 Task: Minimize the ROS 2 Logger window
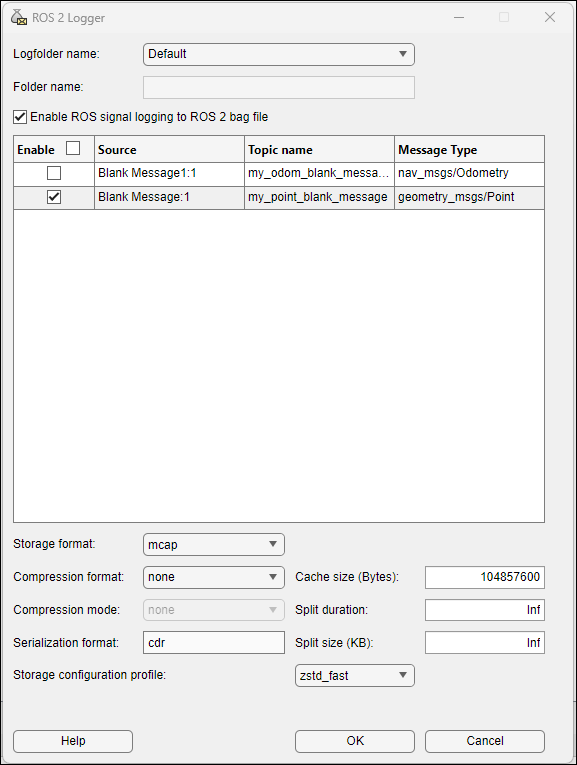459,17
